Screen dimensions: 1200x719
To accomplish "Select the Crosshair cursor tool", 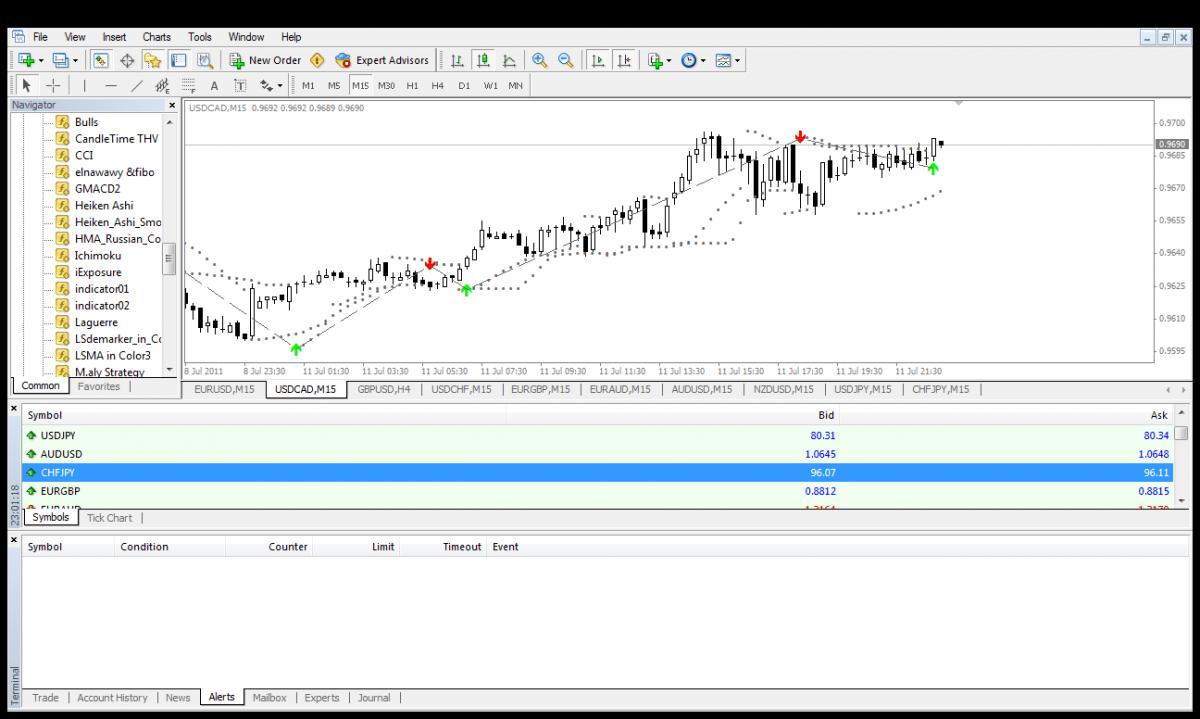I will click(53, 86).
